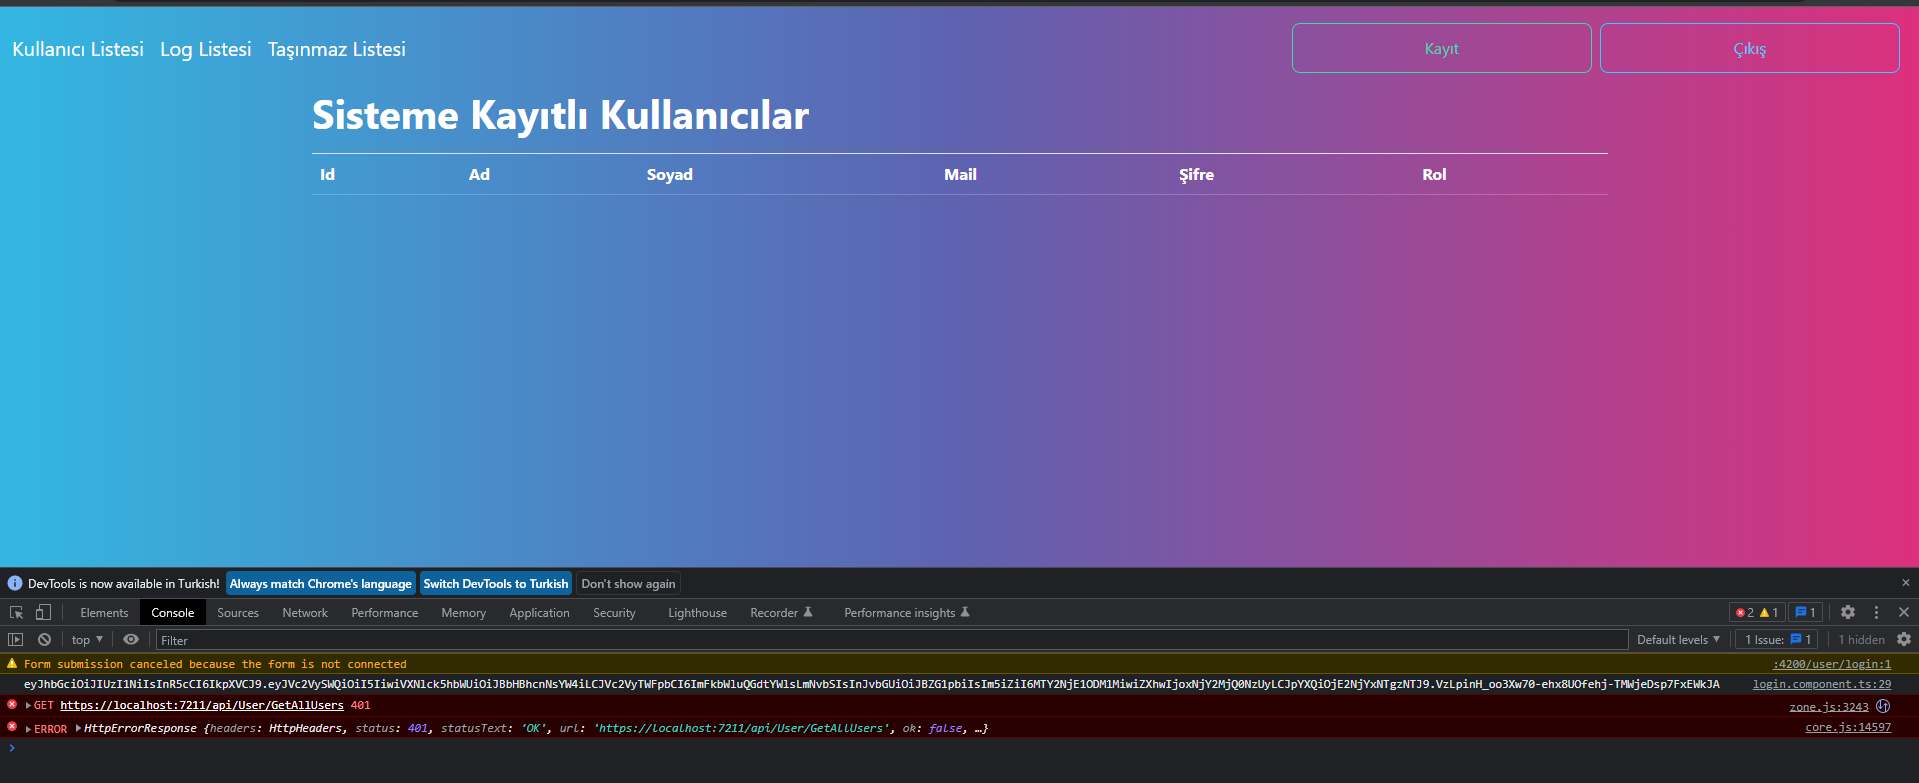Switch to the Security tab

pyautogui.click(x=614, y=612)
